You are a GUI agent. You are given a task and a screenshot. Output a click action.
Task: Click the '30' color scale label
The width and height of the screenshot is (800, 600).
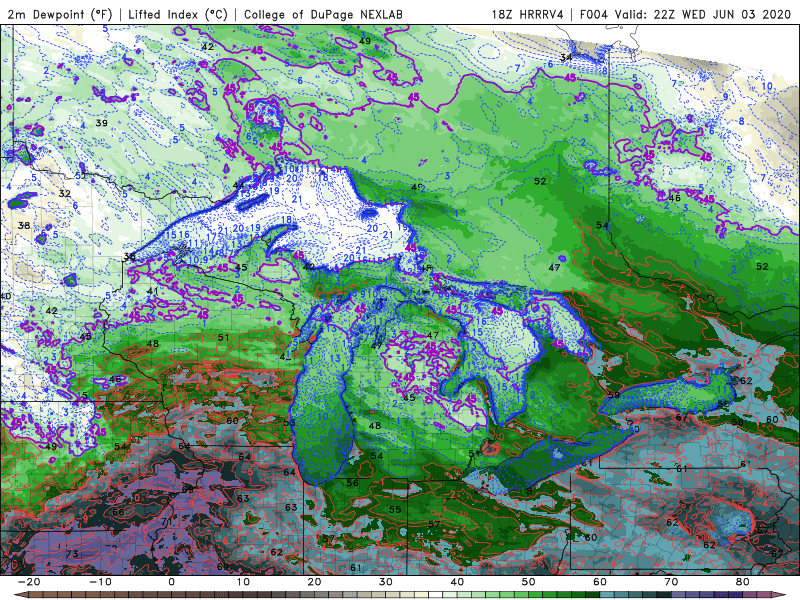(x=386, y=582)
